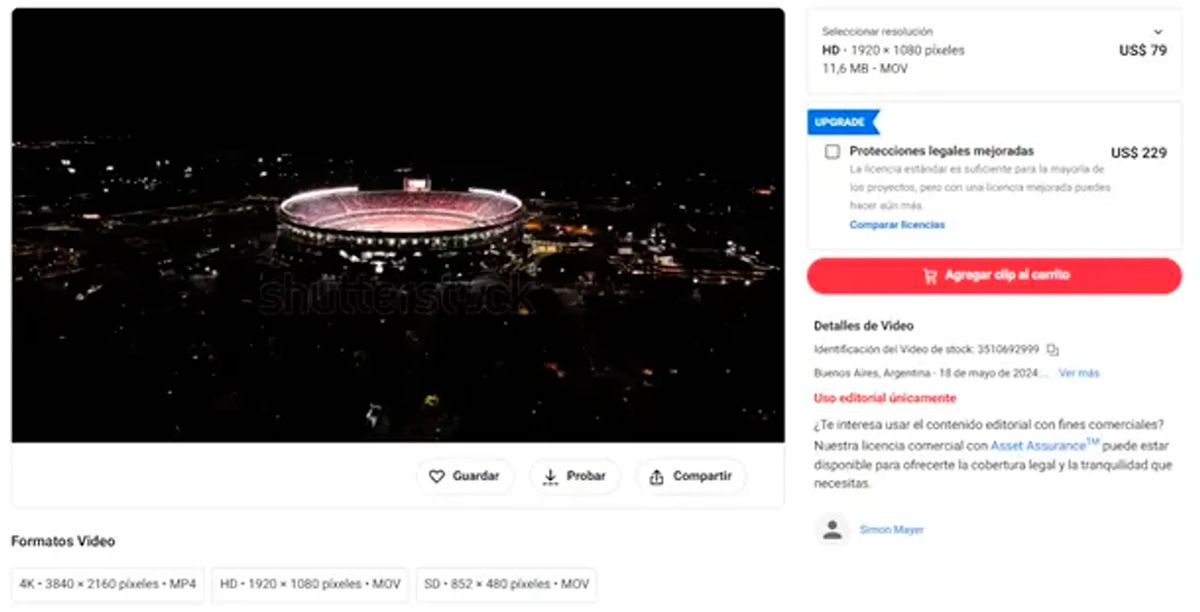Select the SD 852 × 480 MOV format
This screenshot has width=1200, height=612.
(x=506, y=584)
